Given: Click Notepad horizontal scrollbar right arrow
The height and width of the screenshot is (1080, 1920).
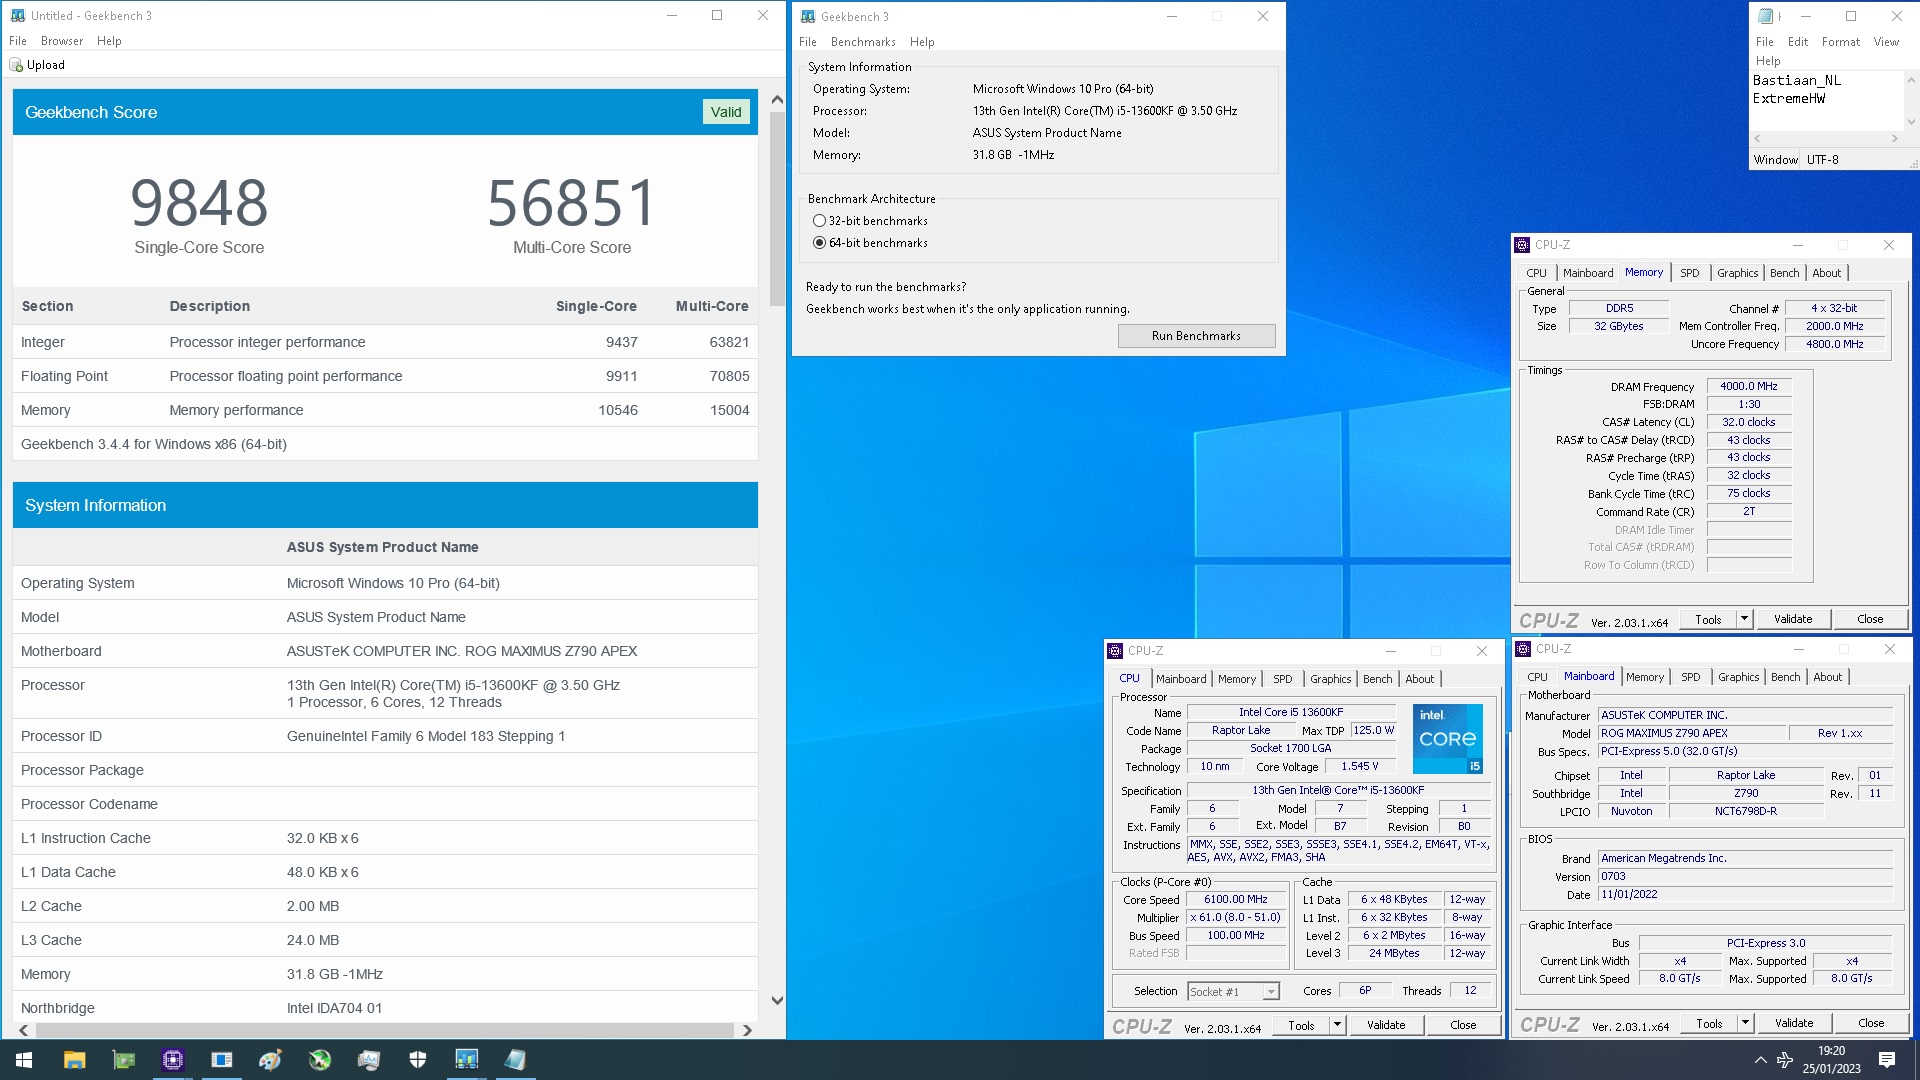Looking at the screenshot, I should tap(1894, 139).
